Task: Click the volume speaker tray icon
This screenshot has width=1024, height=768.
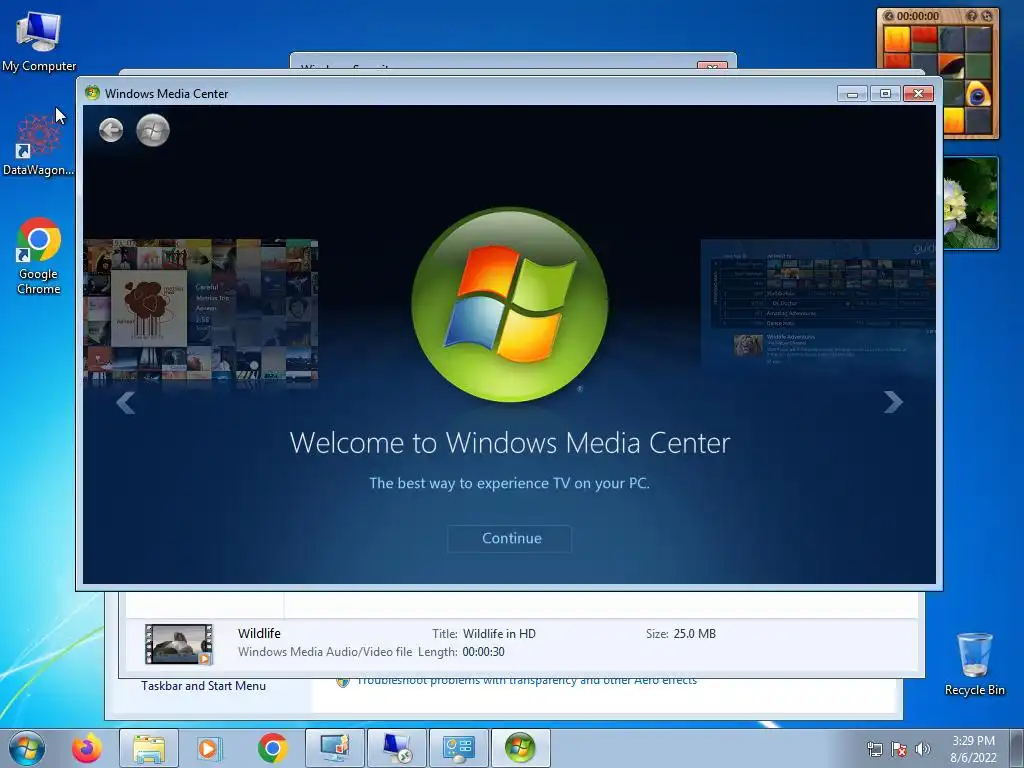Action: coord(923,749)
